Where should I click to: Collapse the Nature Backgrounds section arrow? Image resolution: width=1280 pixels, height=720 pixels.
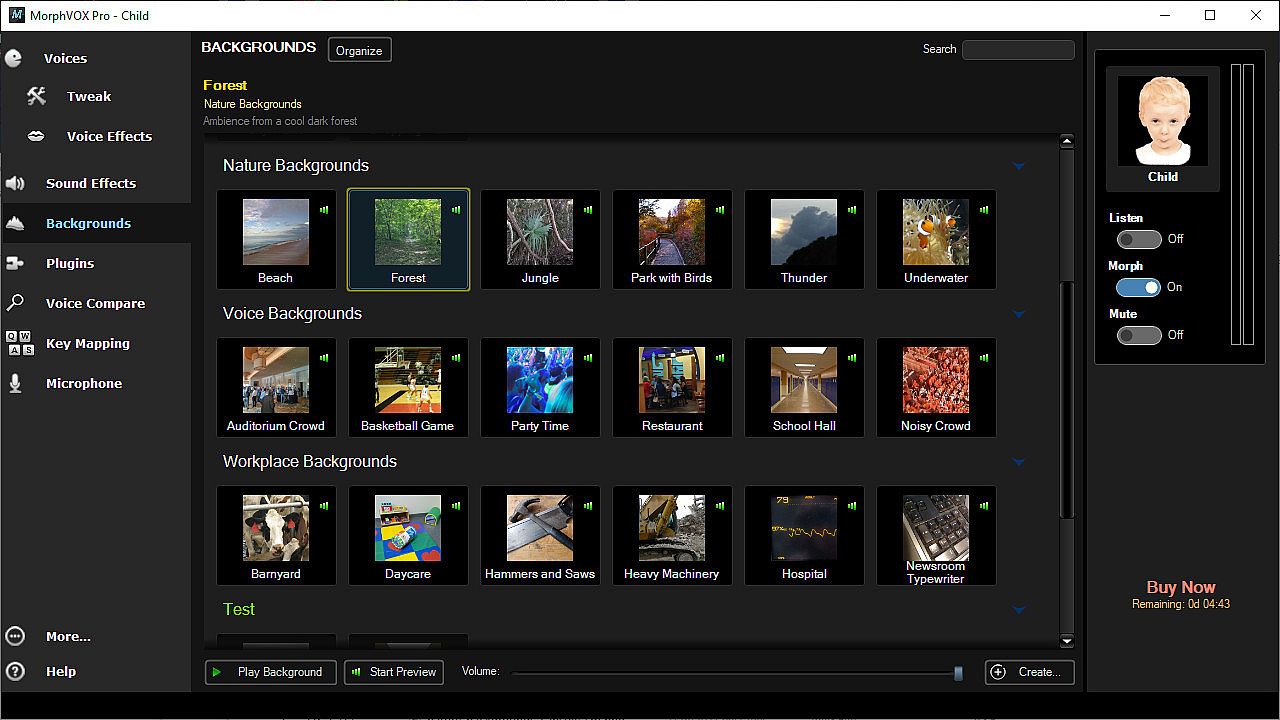click(1018, 166)
